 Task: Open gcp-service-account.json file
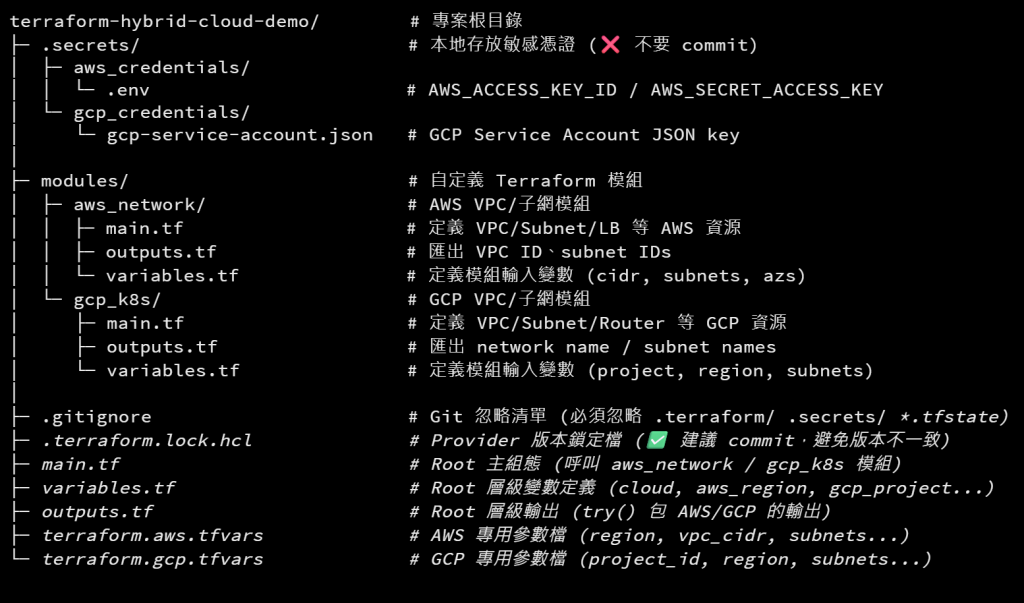240,135
